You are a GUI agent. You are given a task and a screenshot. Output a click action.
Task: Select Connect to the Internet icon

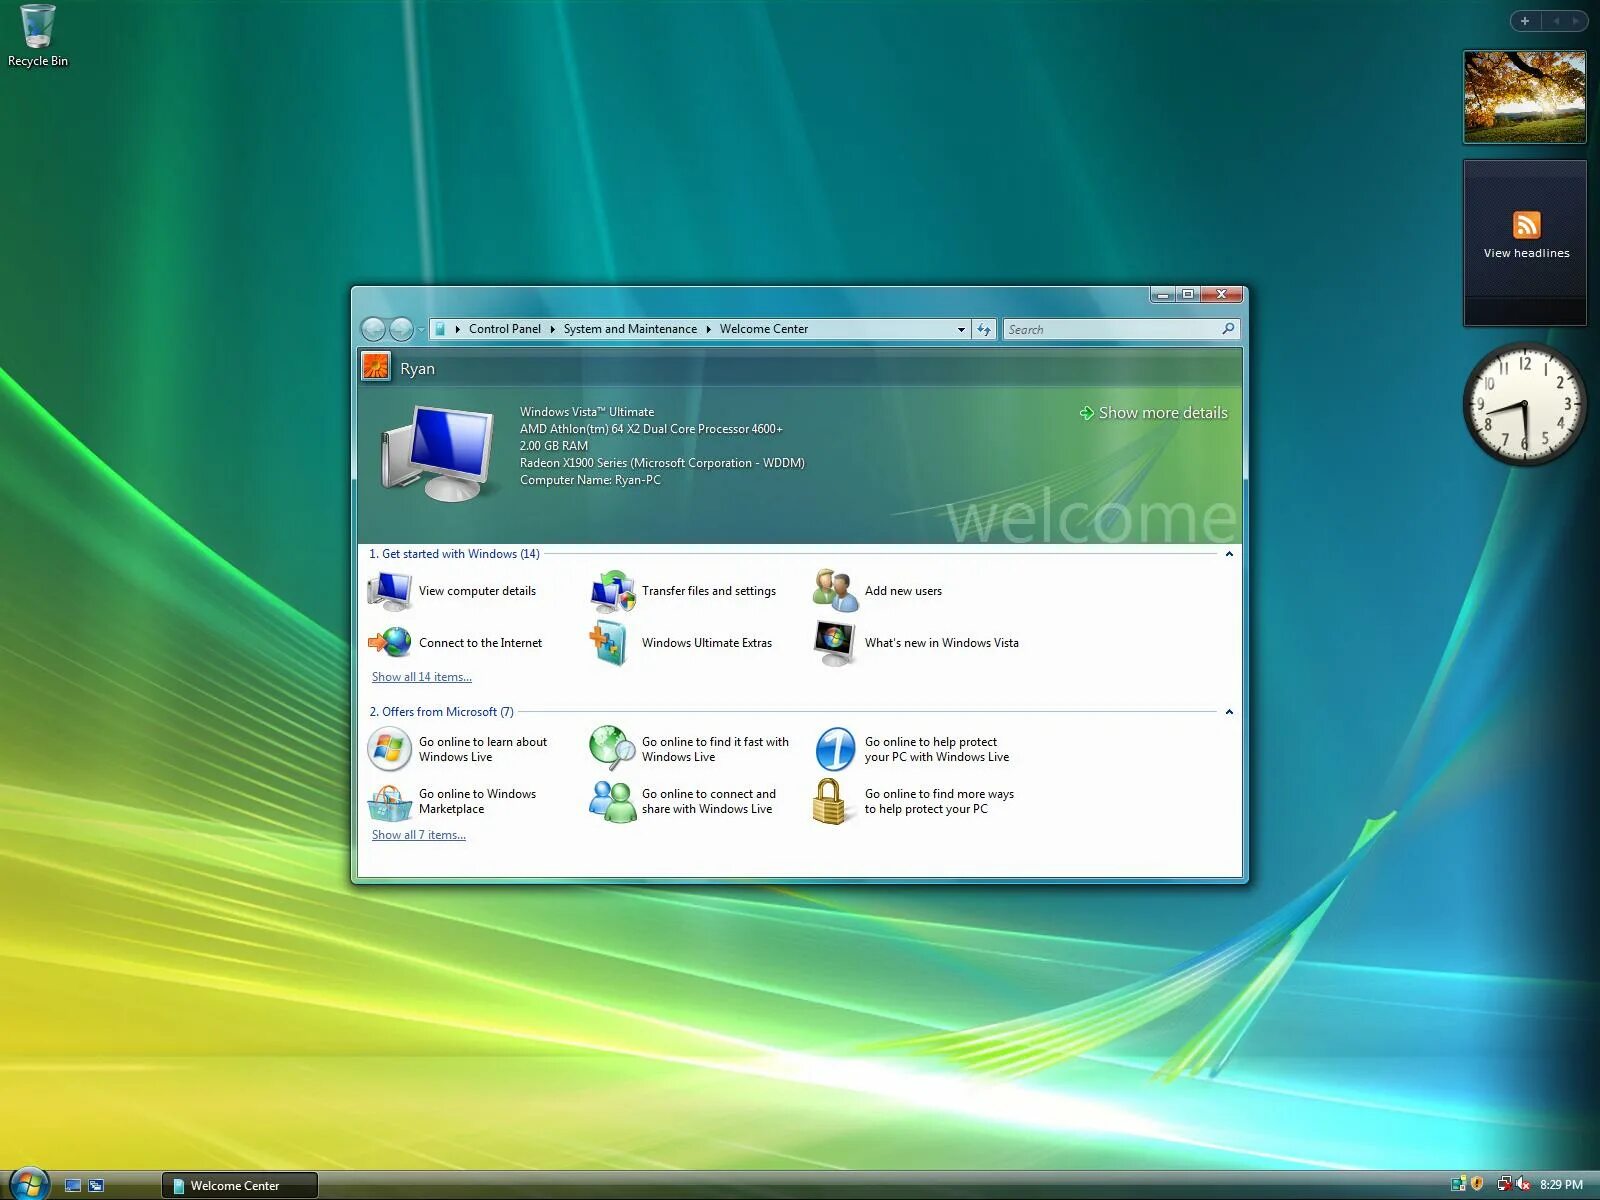(x=389, y=642)
